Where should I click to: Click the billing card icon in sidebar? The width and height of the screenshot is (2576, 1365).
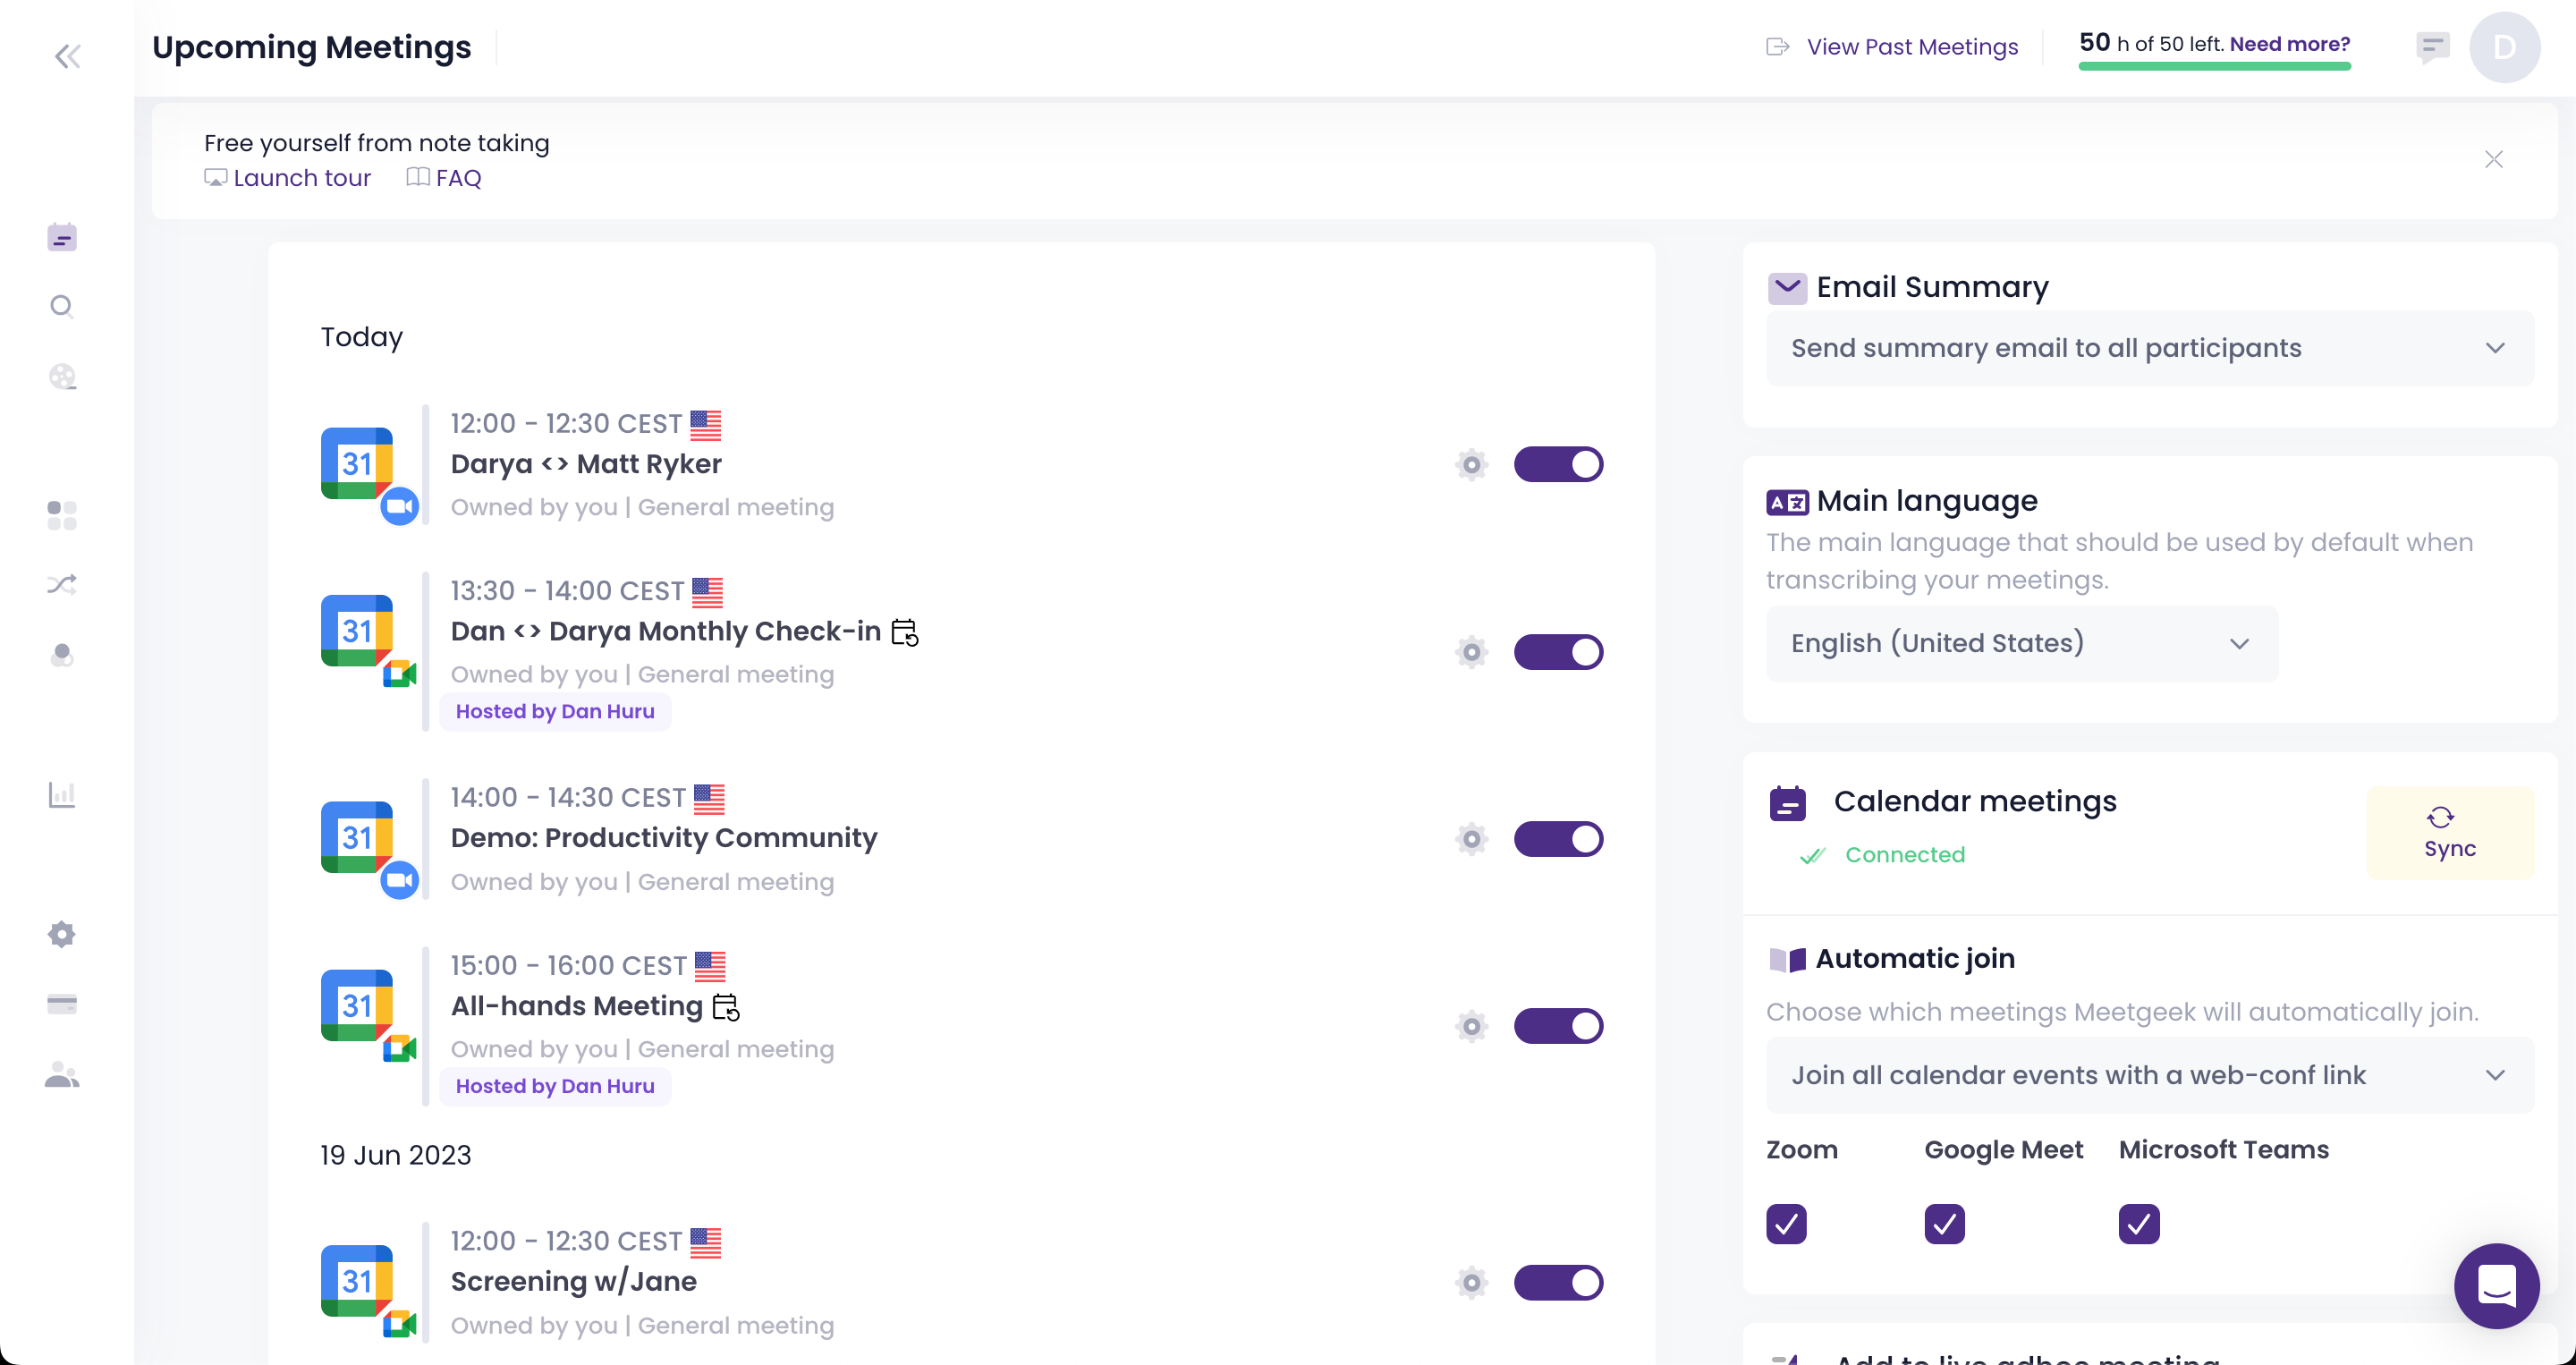click(x=62, y=1004)
